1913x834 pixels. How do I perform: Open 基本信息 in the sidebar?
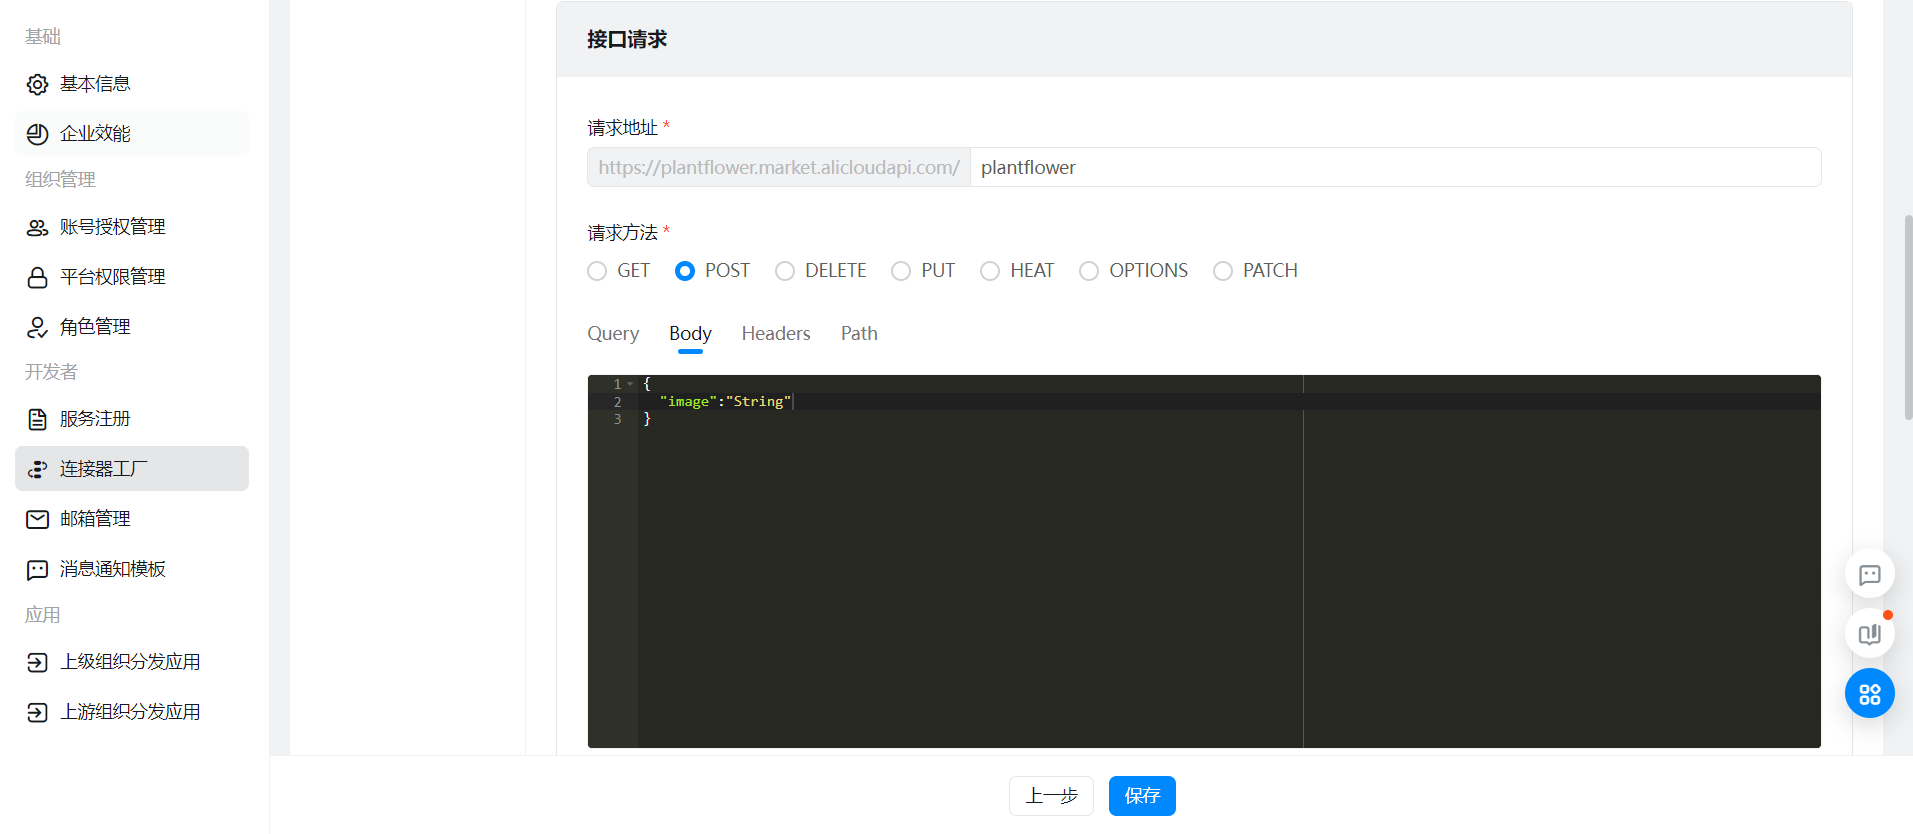[132, 84]
